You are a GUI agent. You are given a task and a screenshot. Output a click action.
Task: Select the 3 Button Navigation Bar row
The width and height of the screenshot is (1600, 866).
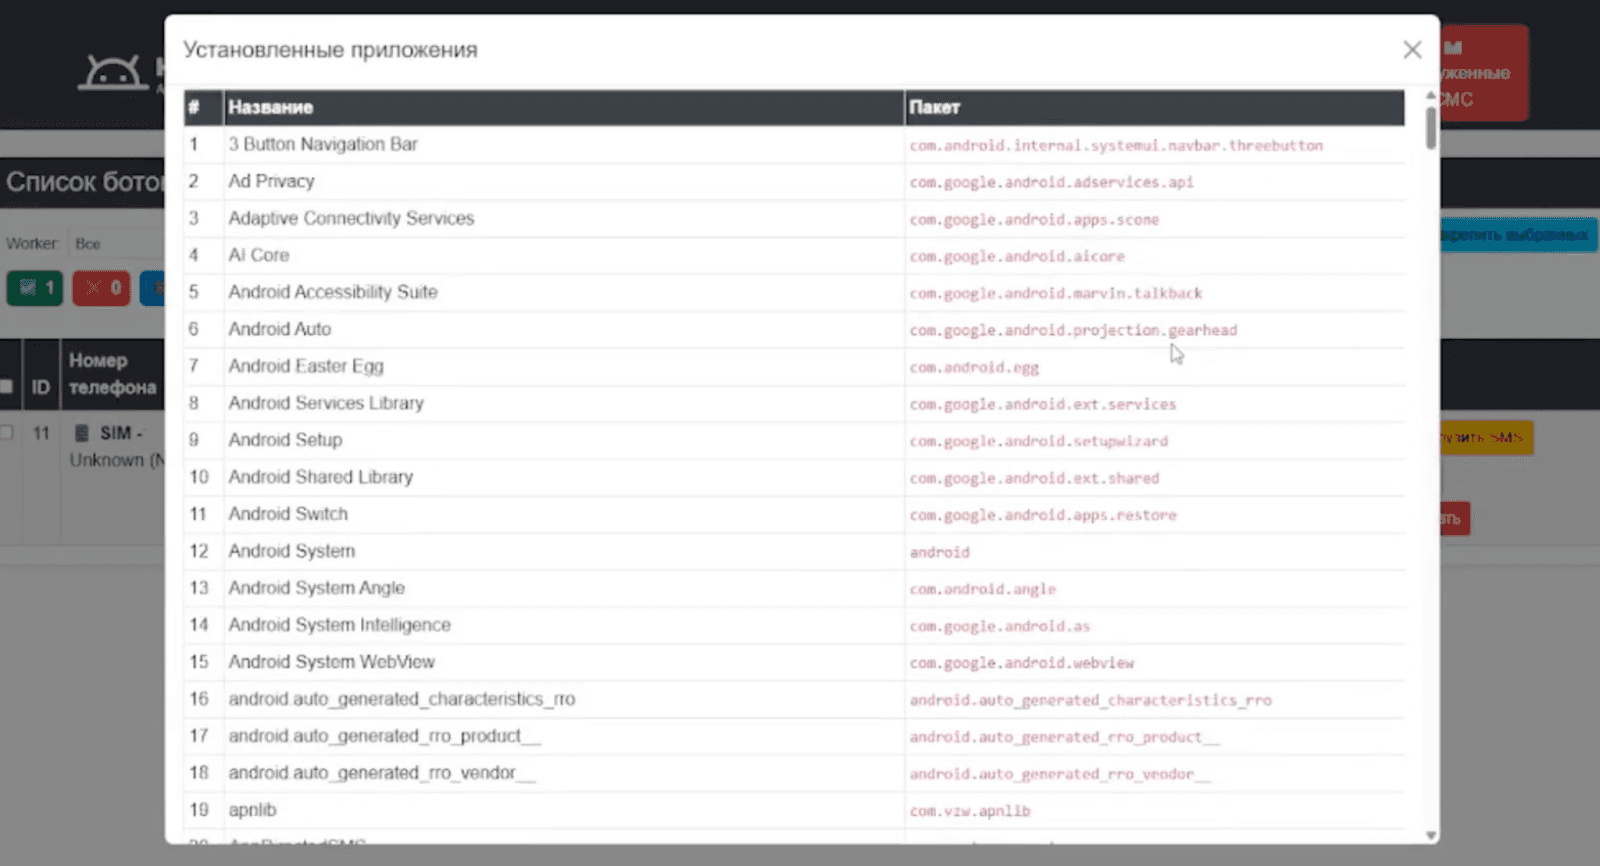point(794,144)
